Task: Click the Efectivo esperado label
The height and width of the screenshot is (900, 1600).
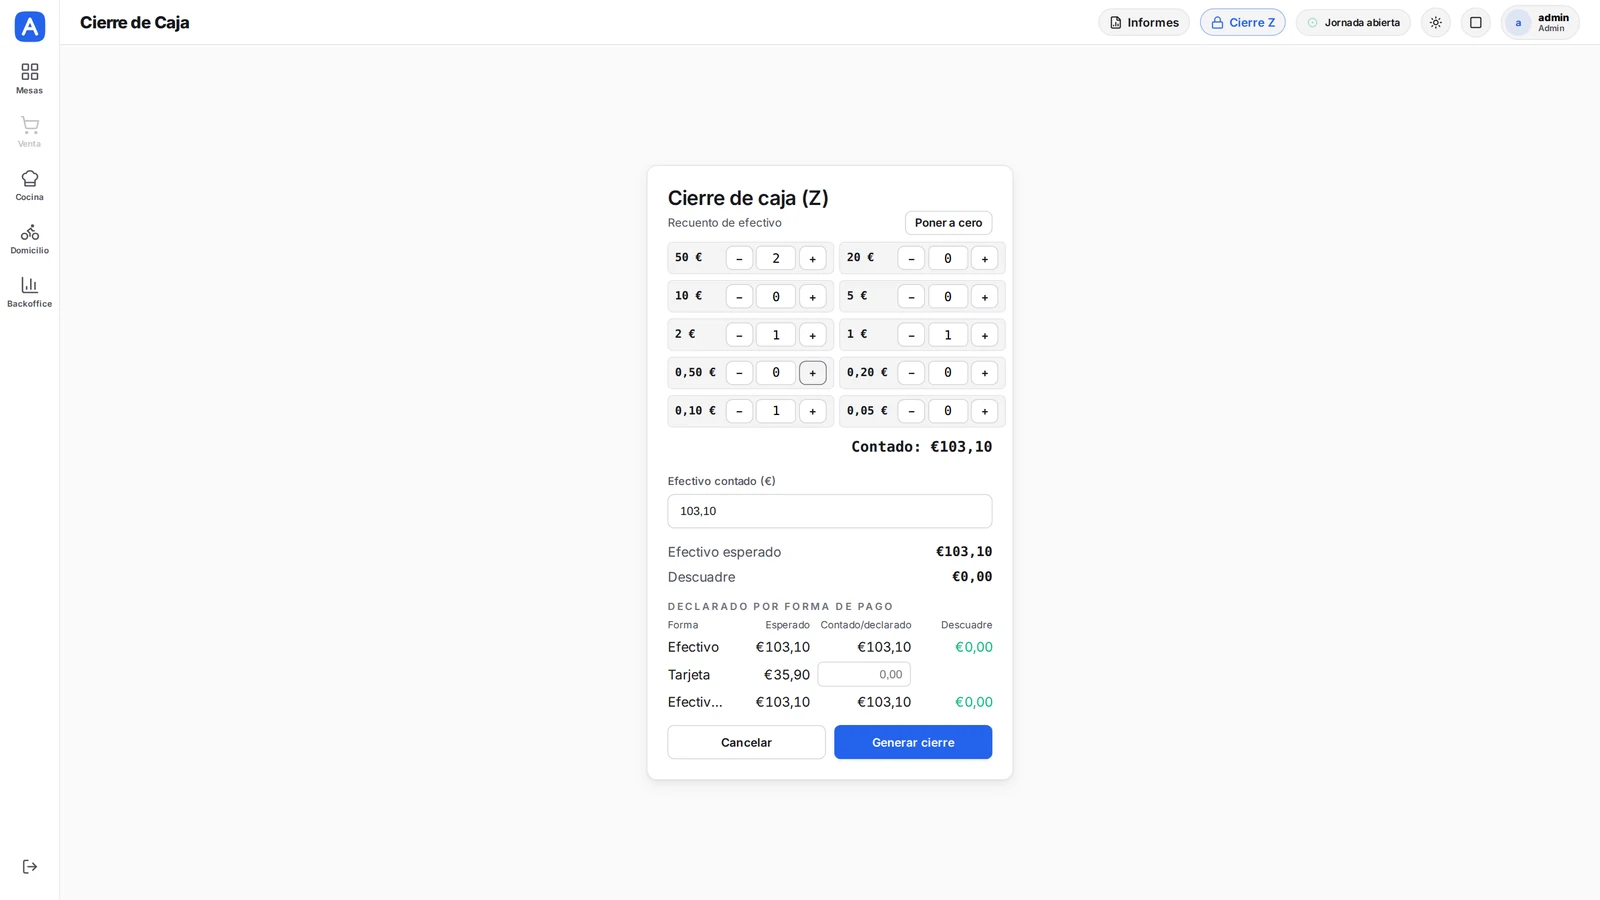Action: pyautogui.click(x=724, y=552)
